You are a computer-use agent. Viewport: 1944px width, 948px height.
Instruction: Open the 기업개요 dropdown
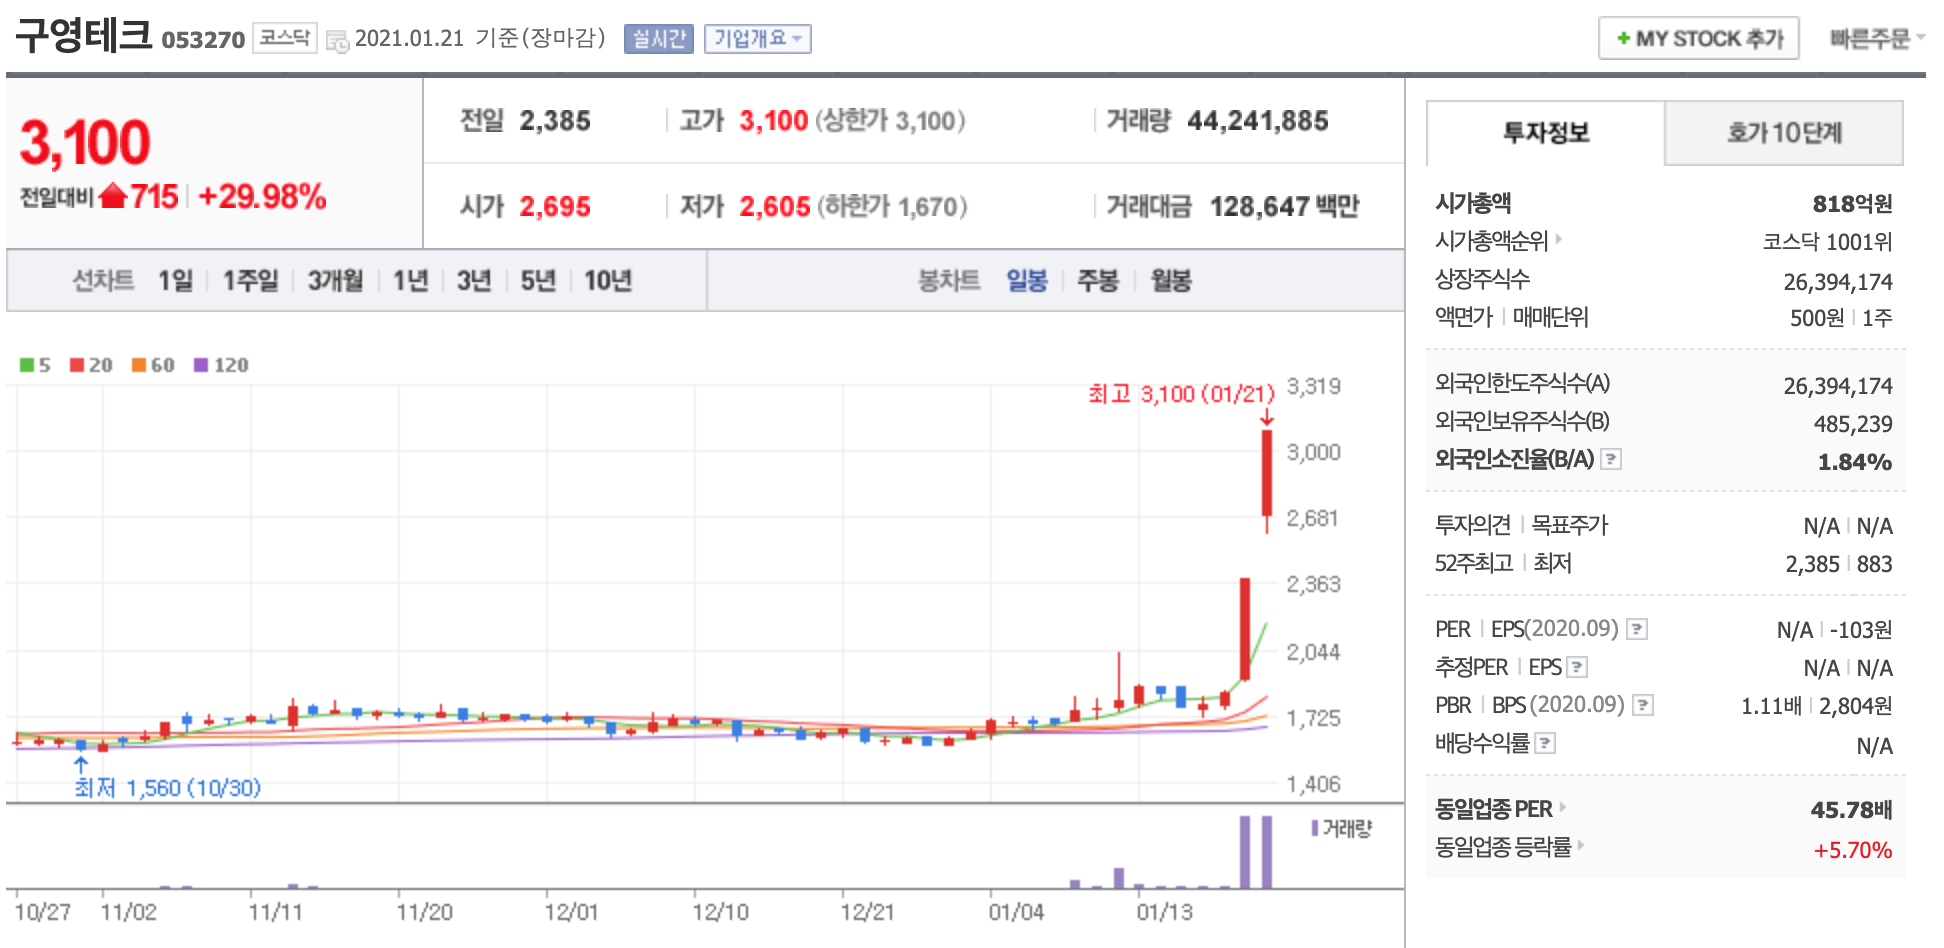point(758,39)
